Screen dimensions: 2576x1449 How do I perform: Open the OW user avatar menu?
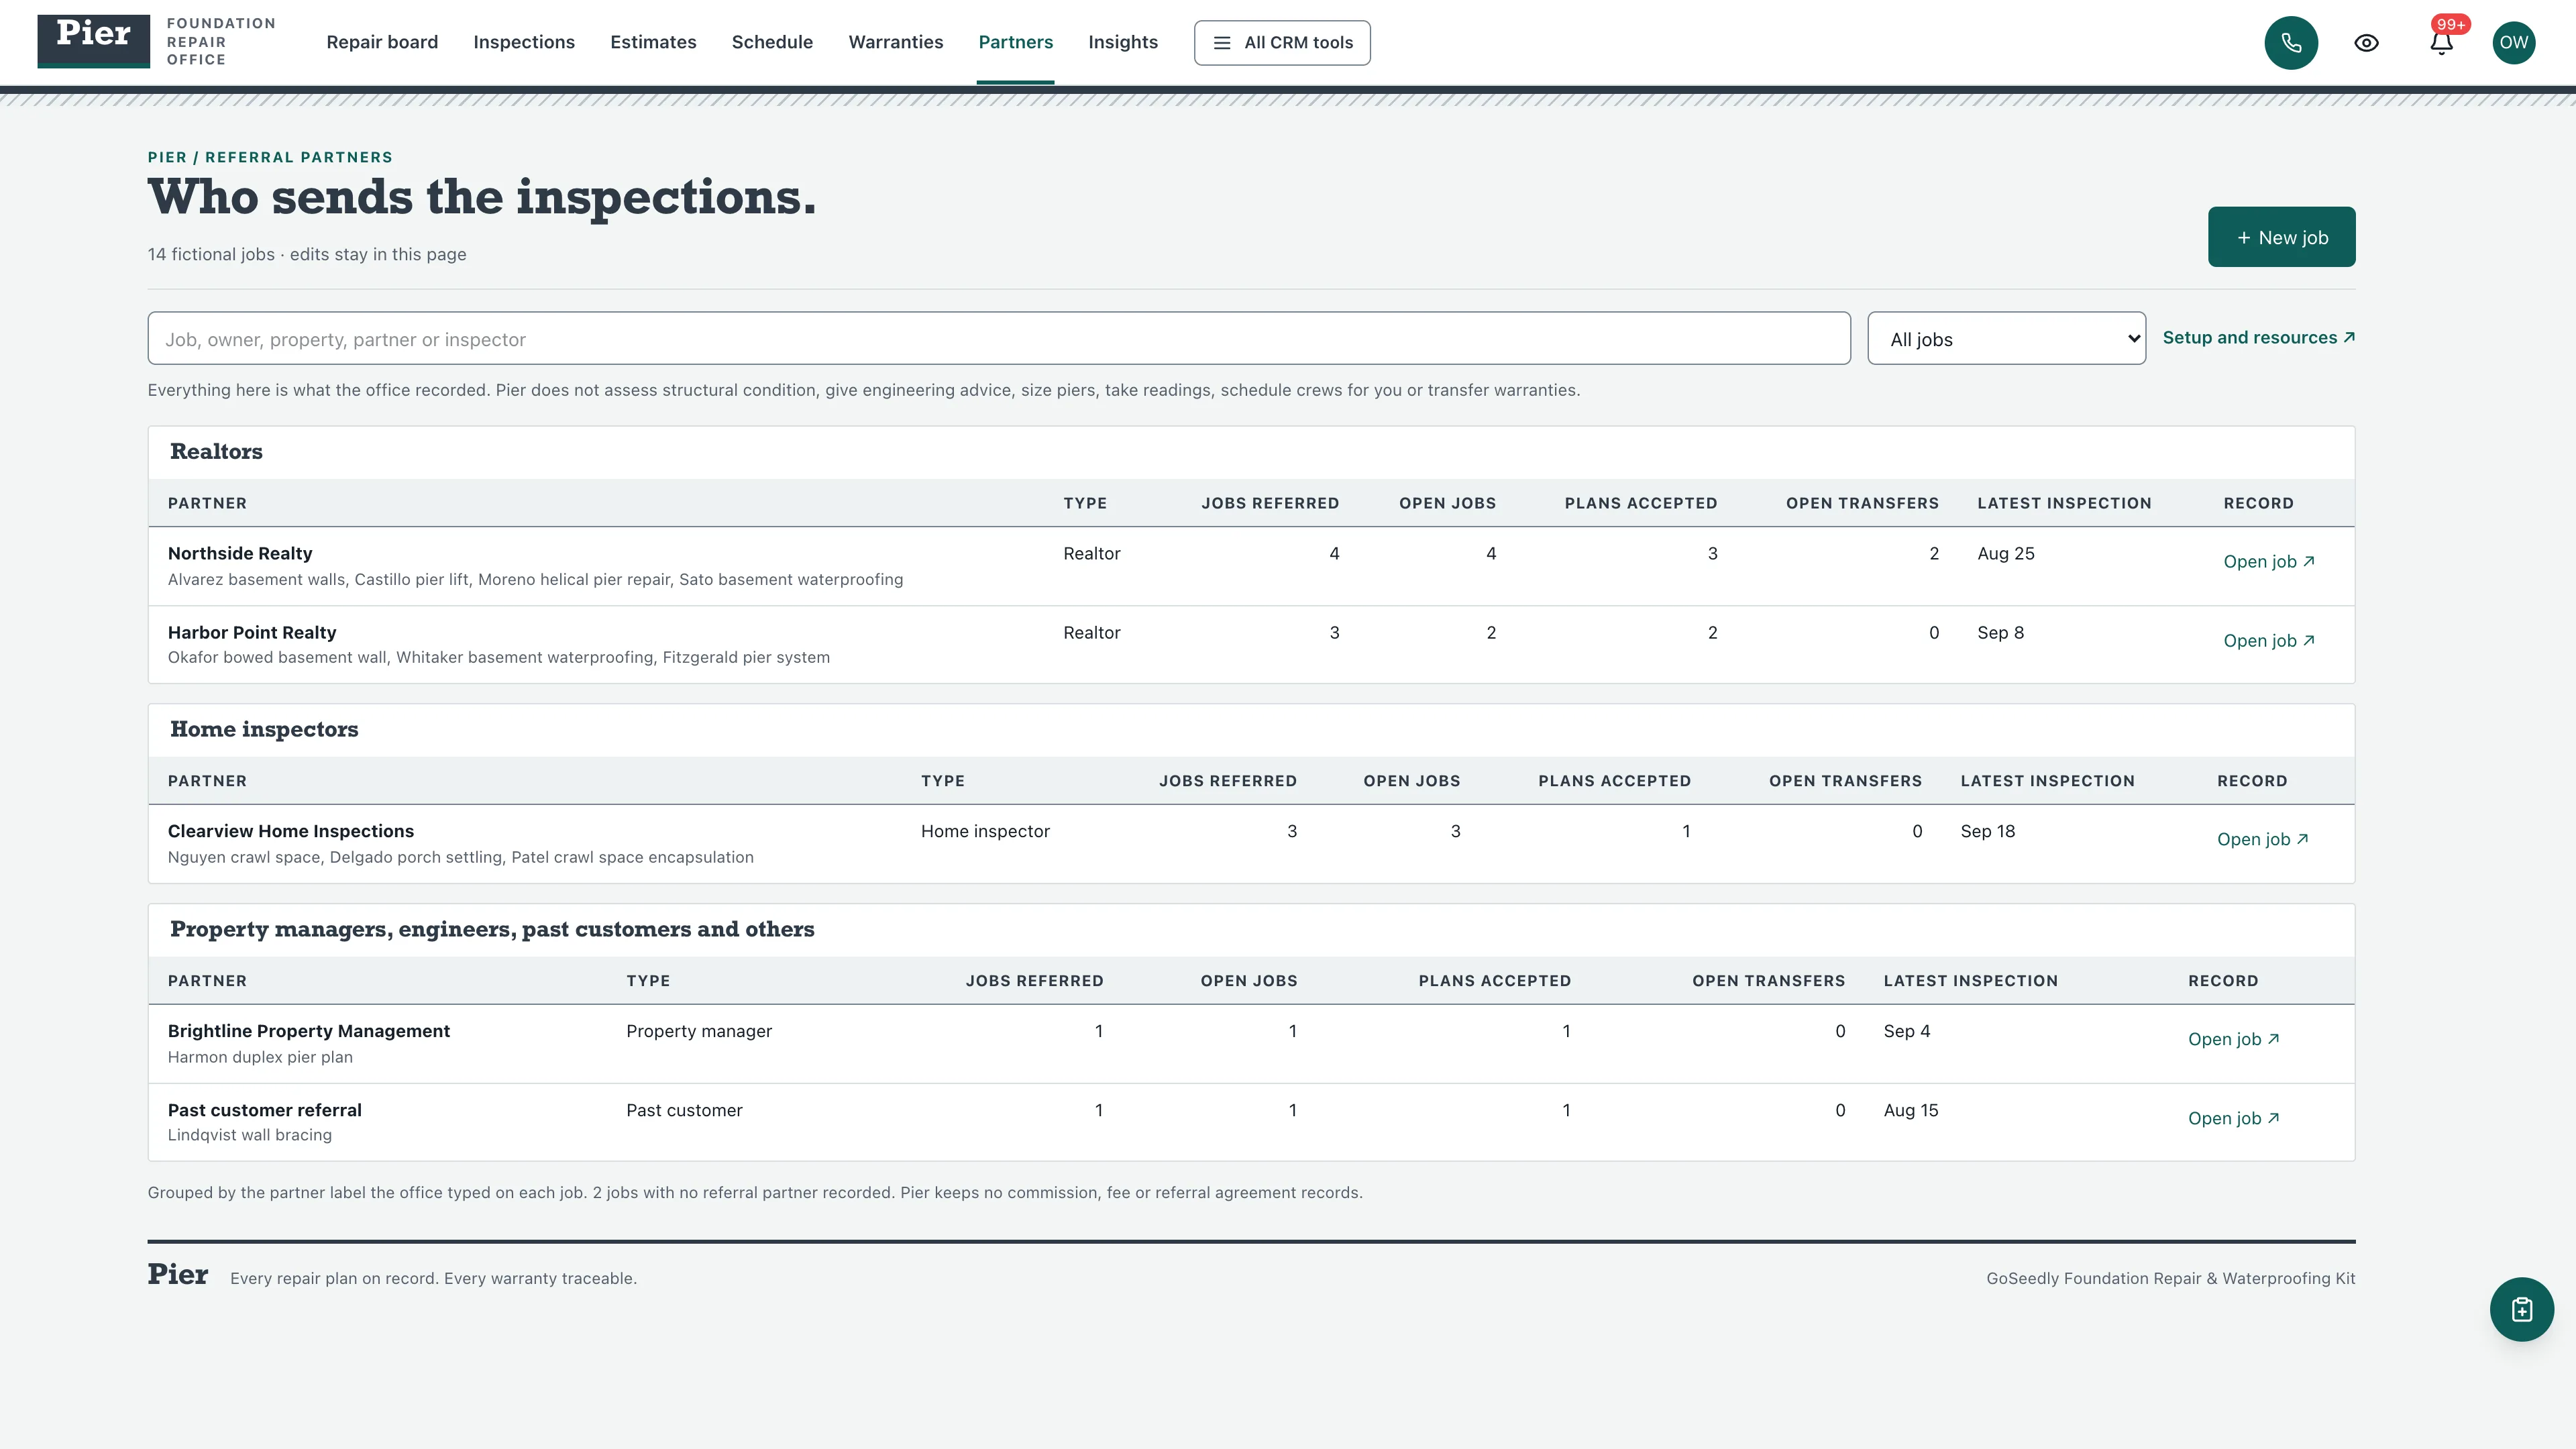pos(2514,43)
